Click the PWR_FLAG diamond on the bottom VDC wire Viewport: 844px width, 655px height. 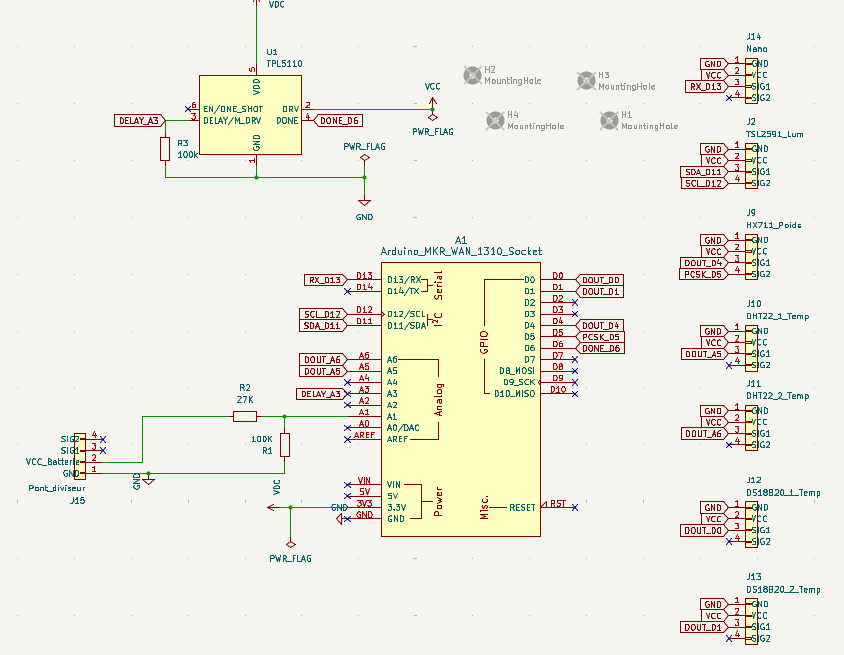tap(291, 544)
